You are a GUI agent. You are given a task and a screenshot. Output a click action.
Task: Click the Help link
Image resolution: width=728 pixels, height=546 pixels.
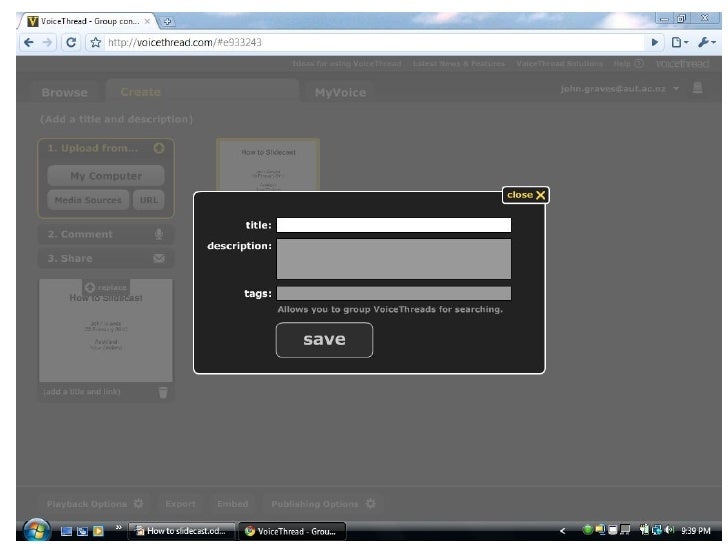click(x=628, y=64)
